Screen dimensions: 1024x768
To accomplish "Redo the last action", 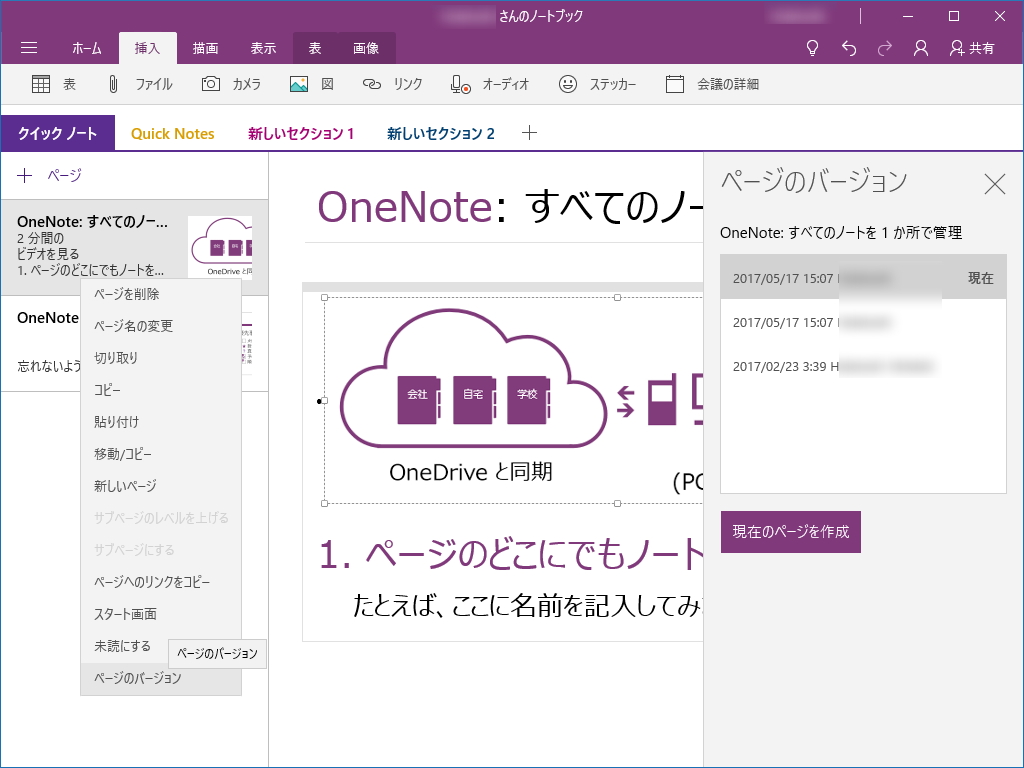I will pyautogui.click(x=885, y=48).
